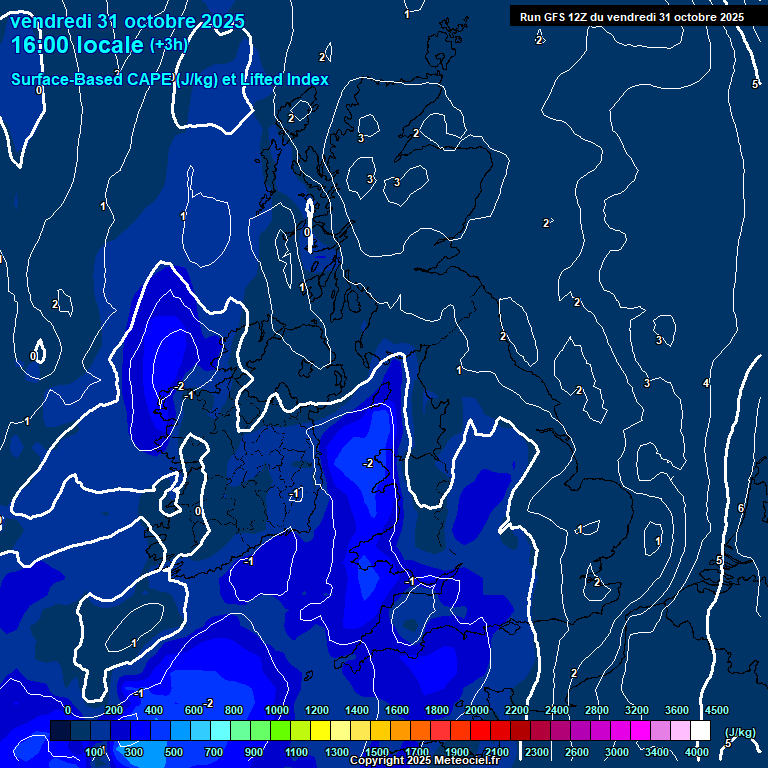
Task: Click the 1000 value above the legend
Action: tap(277, 710)
